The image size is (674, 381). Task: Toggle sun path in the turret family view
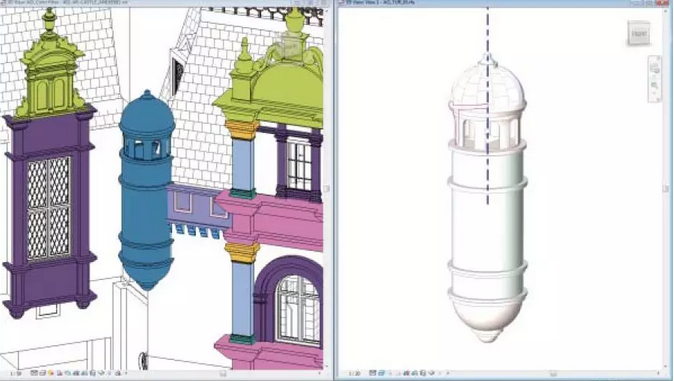pyautogui.click(x=390, y=373)
